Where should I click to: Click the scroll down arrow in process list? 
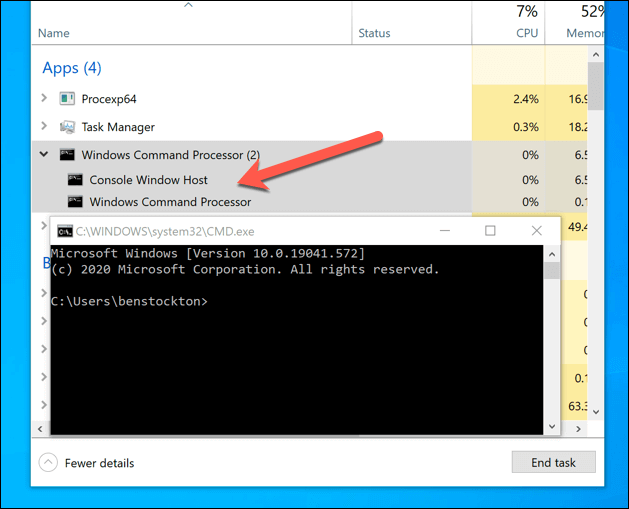(595, 411)
